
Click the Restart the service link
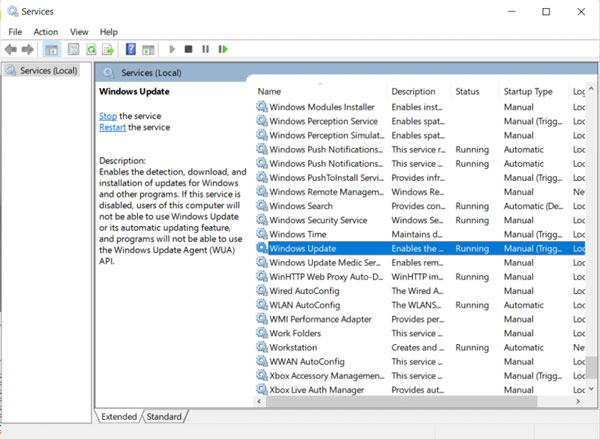click(112, 127)
